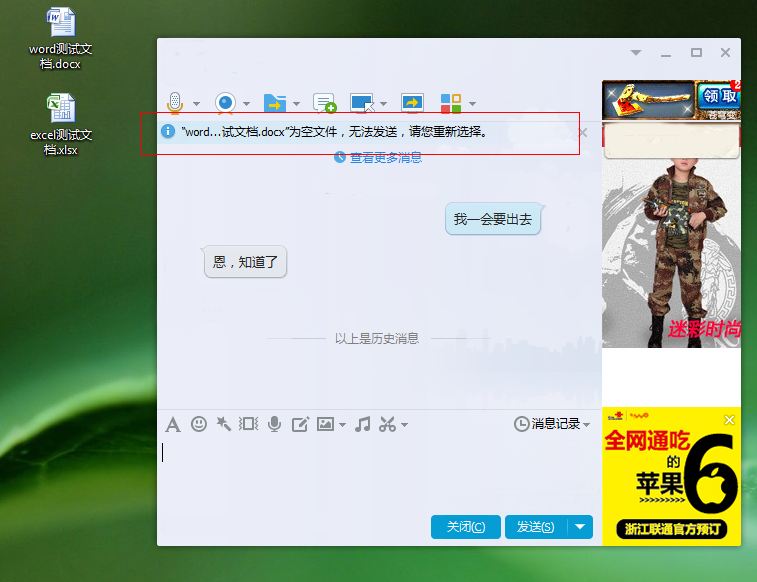This screenshot has height=582, width=757.
Task: Open the chat window menu triangle
Action: point(636,53)
